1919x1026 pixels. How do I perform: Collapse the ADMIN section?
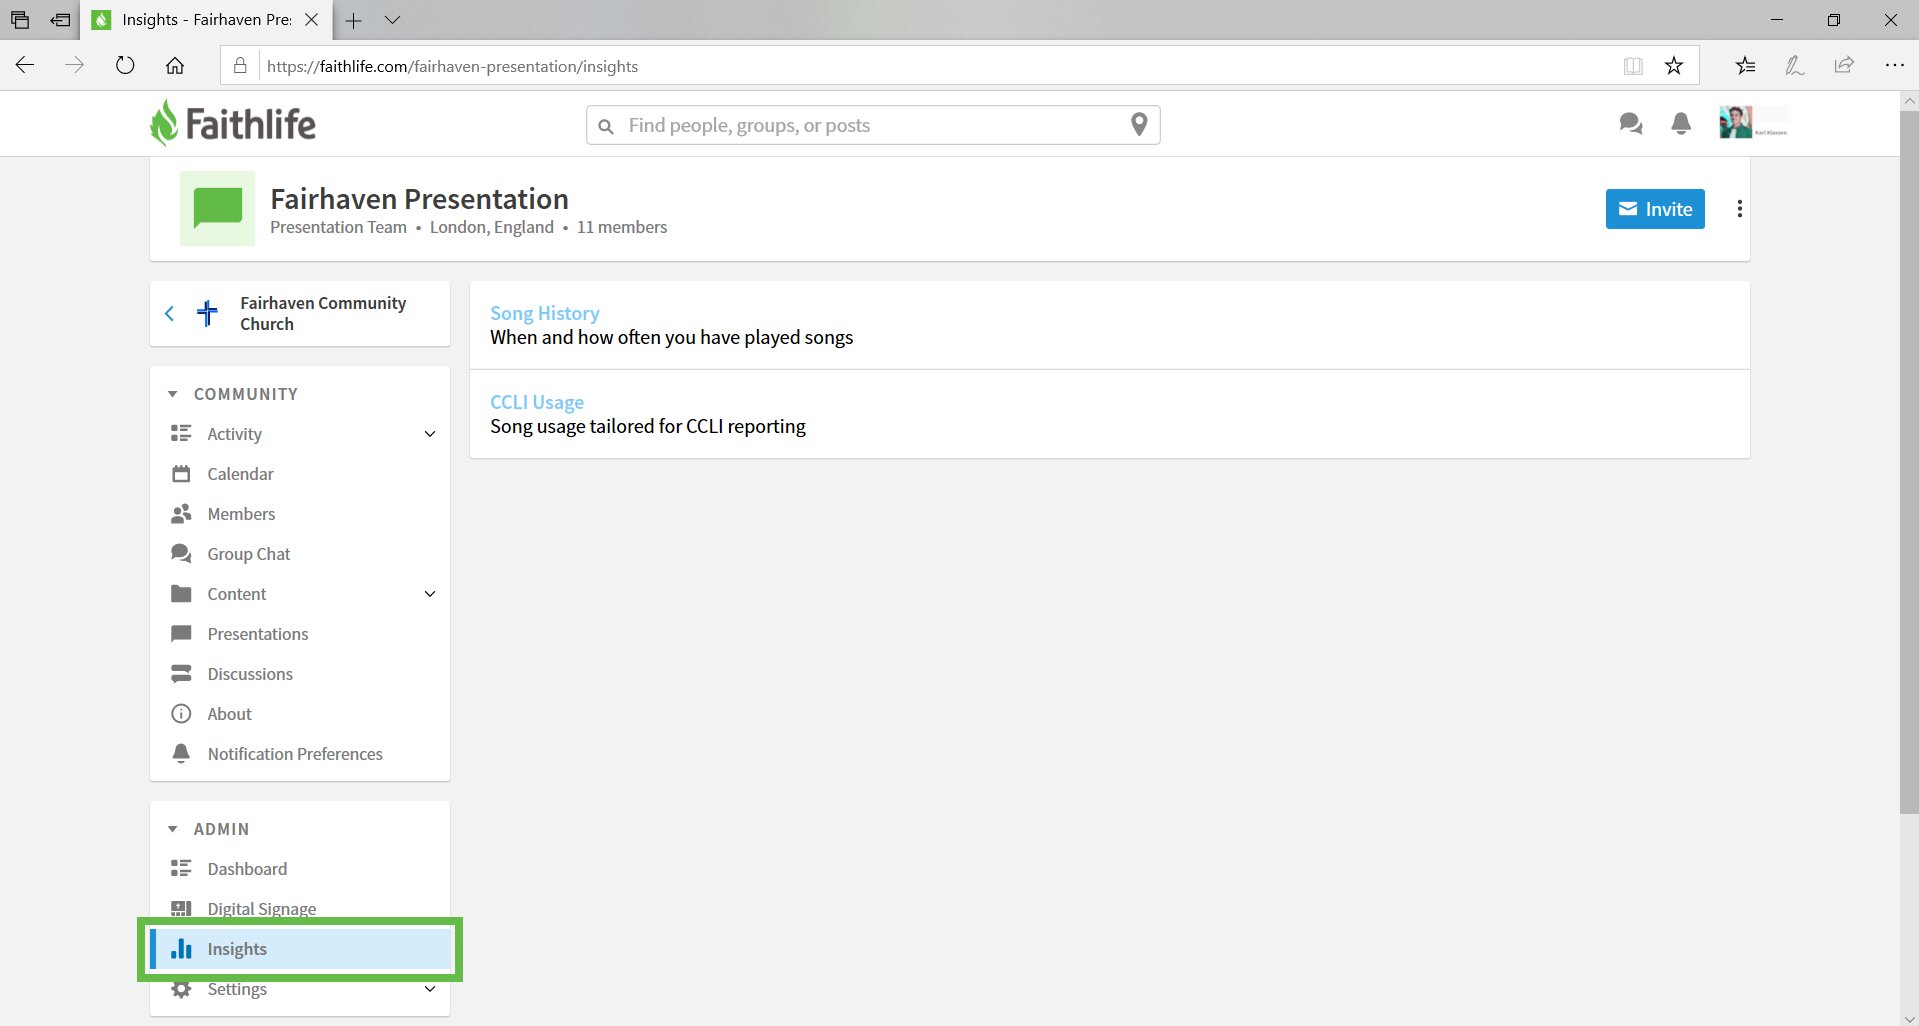pyautogui.click(x=172, y=829)
